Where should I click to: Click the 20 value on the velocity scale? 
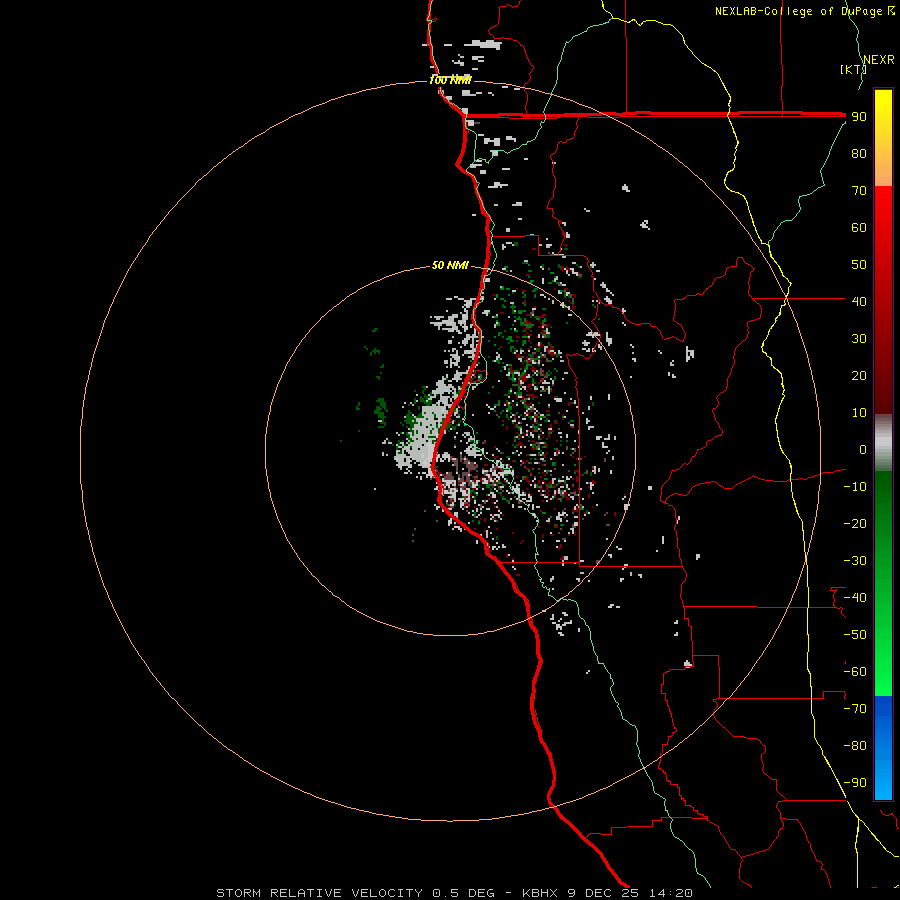coord(859,375)
